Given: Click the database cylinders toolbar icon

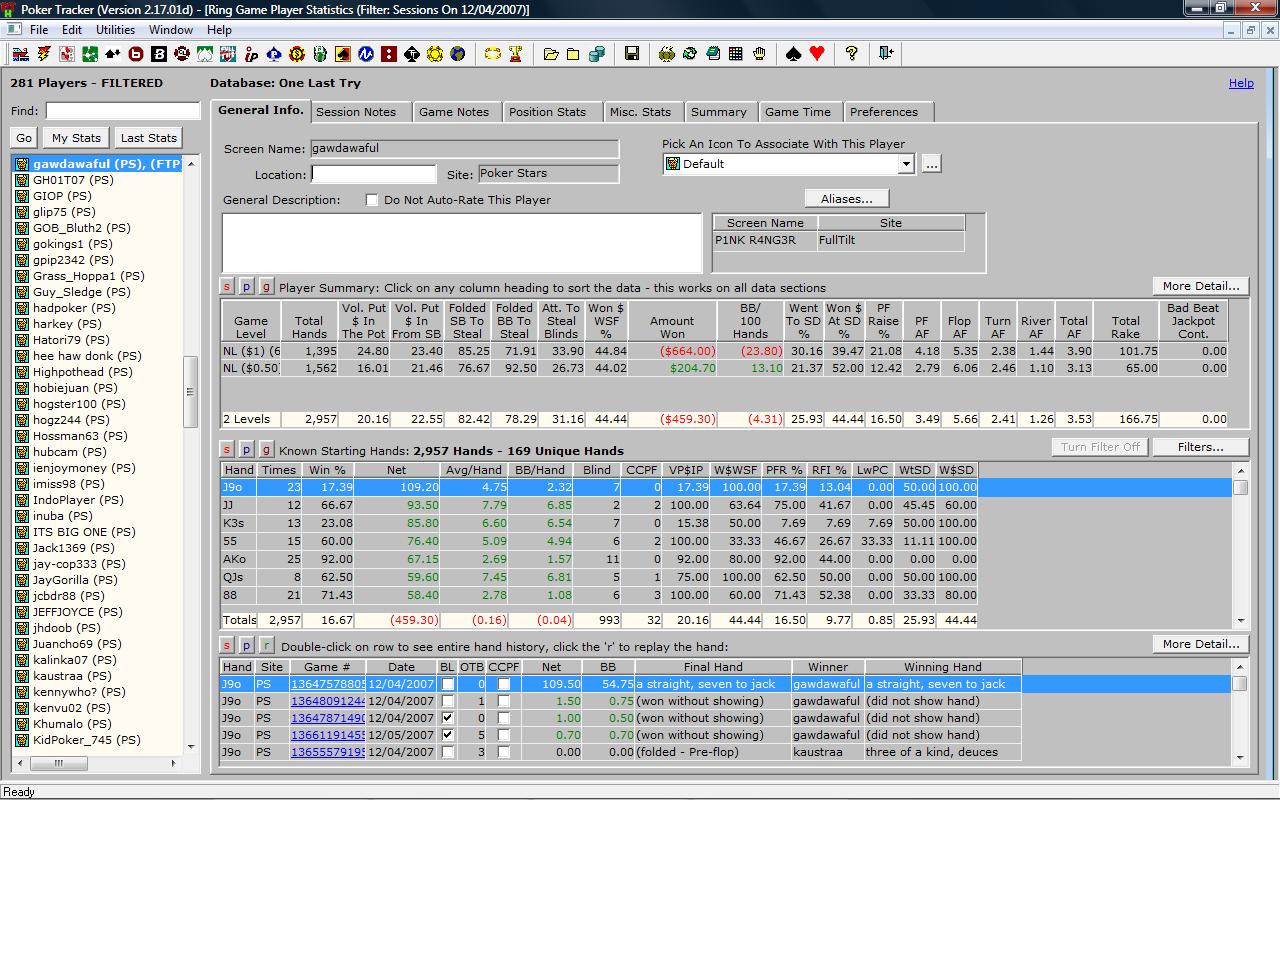Looking at the screenshot, I should (597, 54).
